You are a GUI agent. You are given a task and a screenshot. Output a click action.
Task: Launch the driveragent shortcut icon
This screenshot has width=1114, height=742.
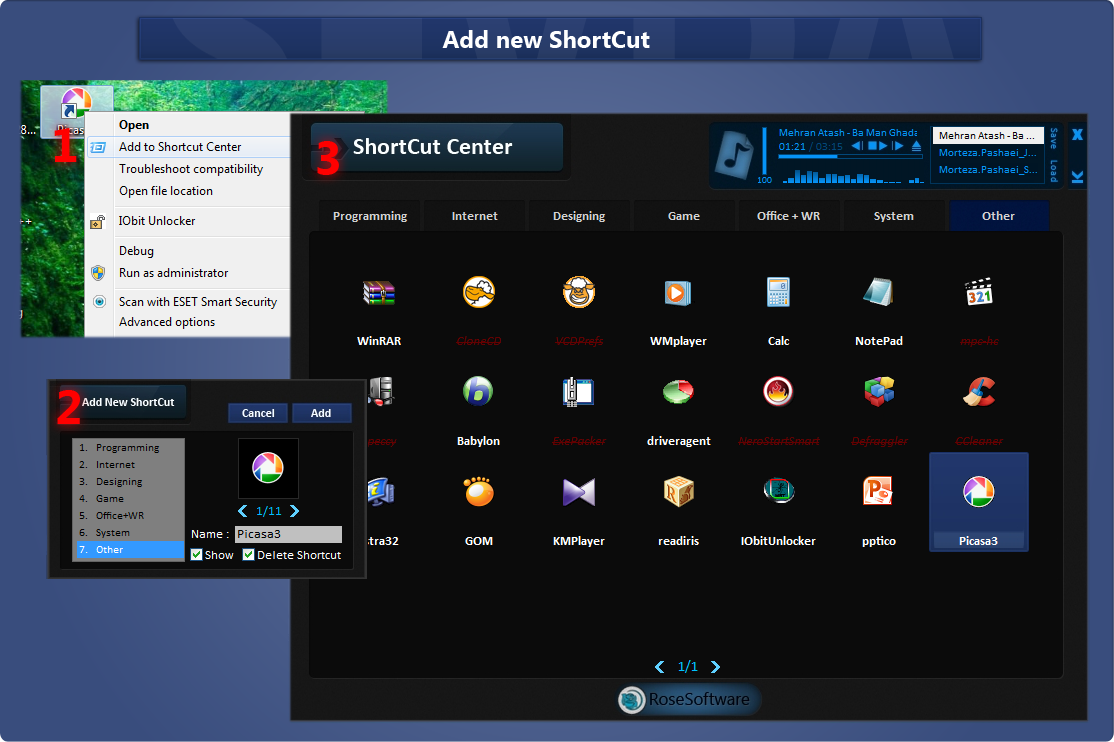click(678, 392)
